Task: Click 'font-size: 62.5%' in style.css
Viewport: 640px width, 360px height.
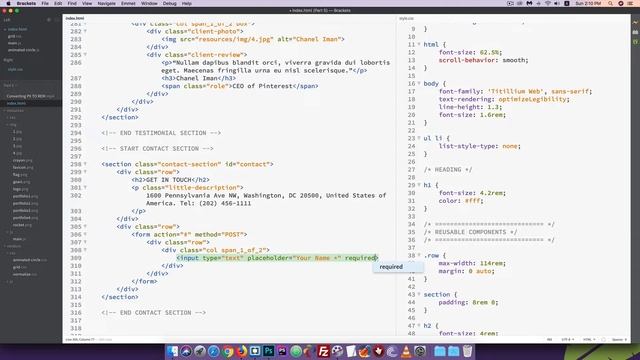Action: coord(470,52)
